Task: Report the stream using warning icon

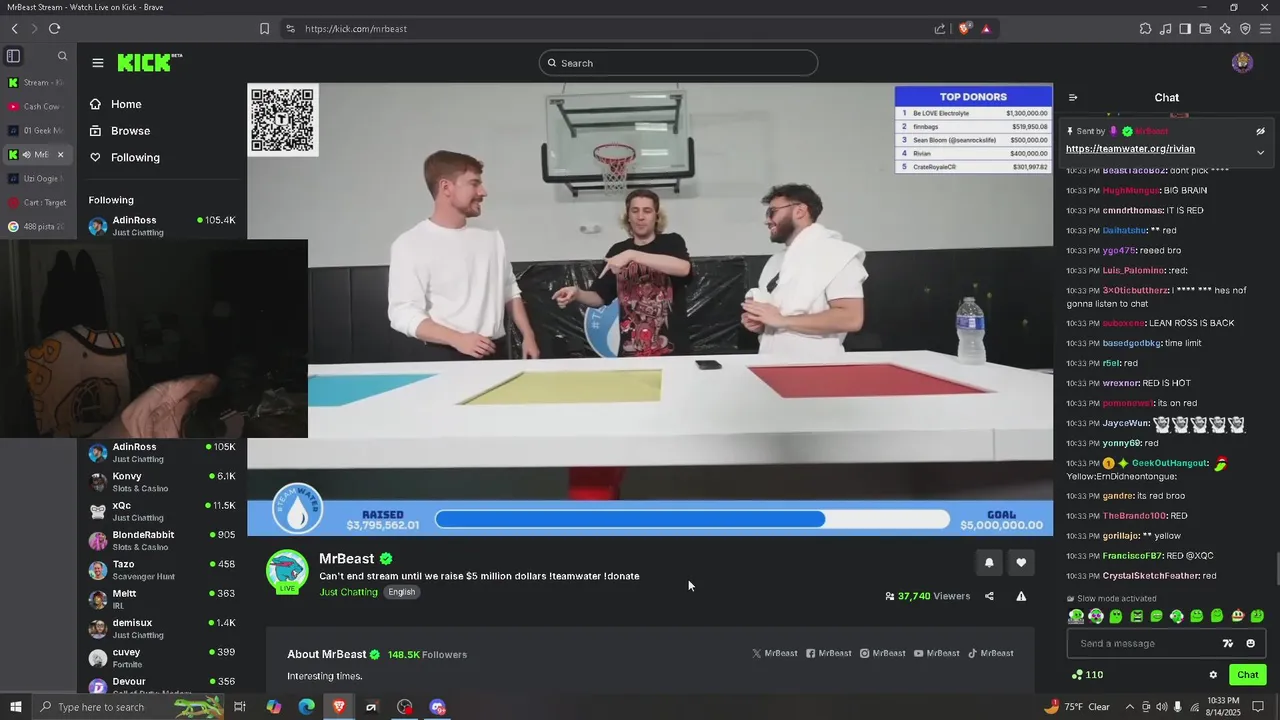Action: coord(1021,596)
